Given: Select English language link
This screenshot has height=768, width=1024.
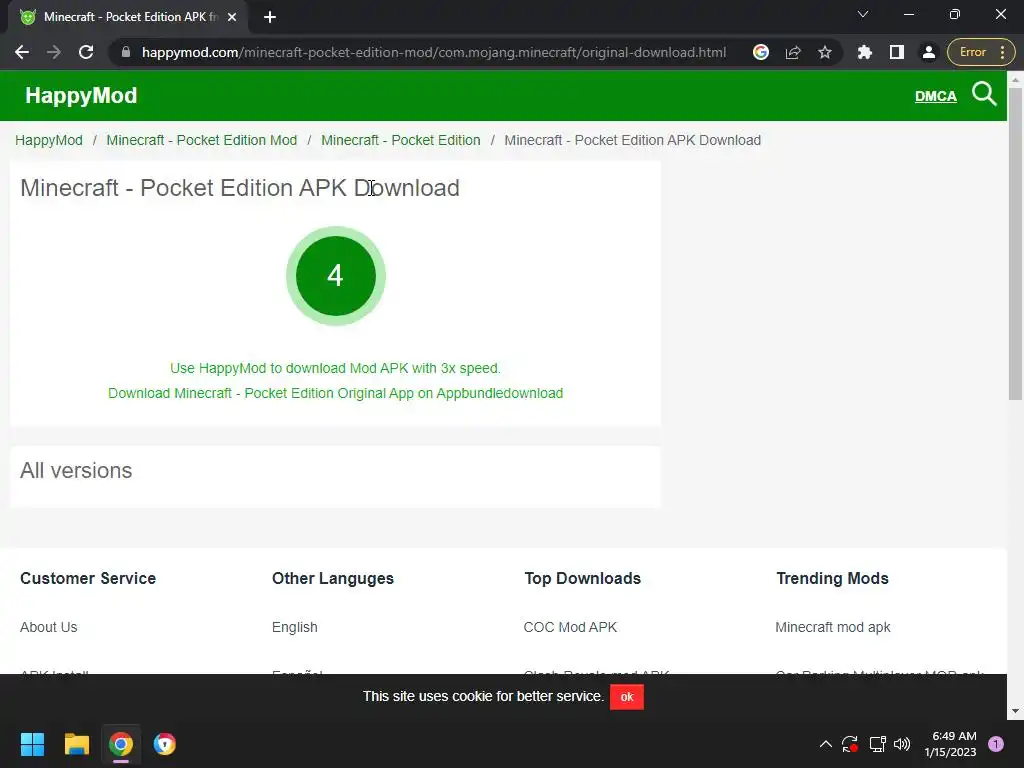Looking at the screenshot, I should click(295, 627).
